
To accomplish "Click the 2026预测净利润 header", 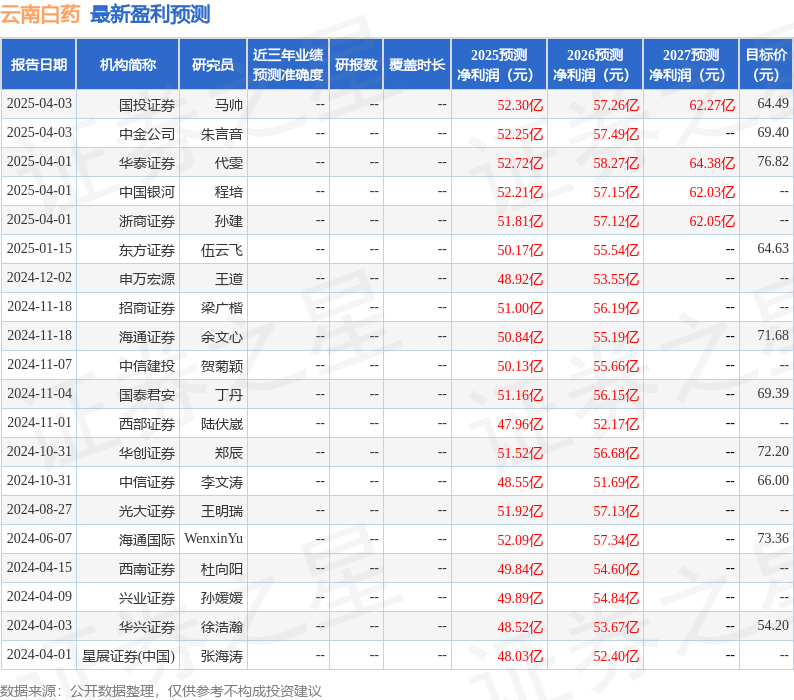I will click(595, 65).
